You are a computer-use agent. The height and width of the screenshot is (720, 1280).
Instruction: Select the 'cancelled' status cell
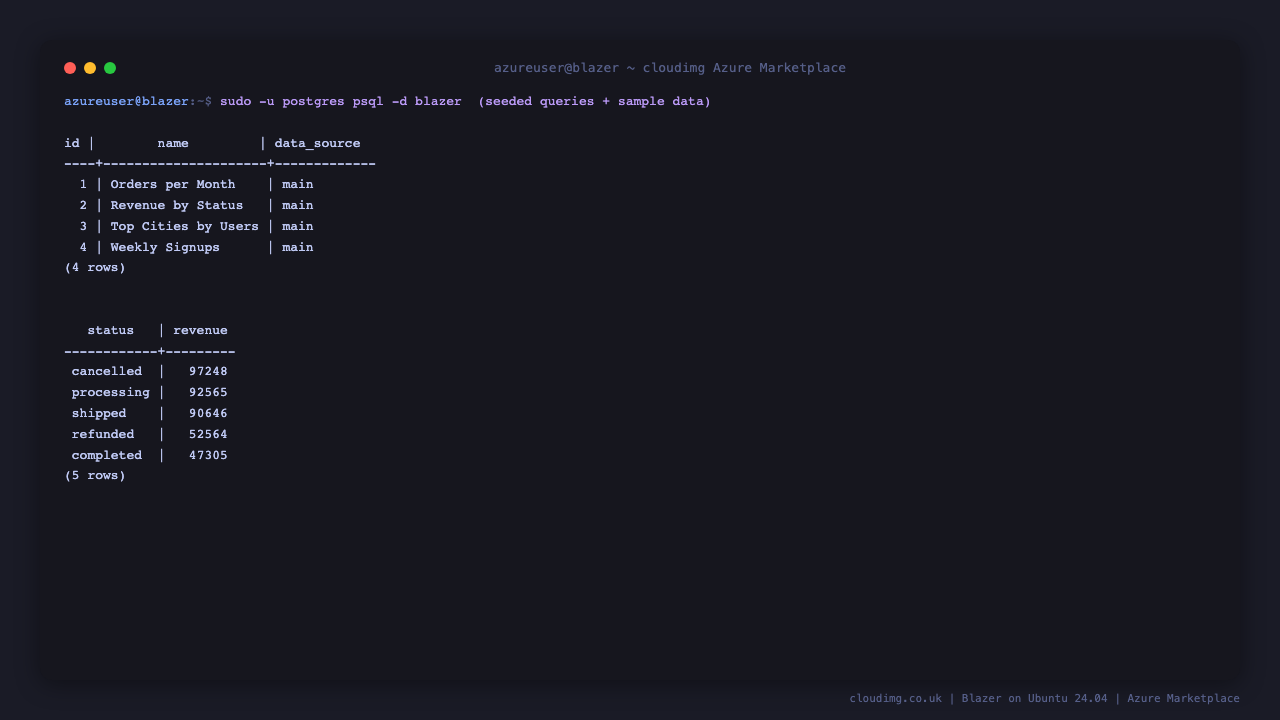[107, 371]
